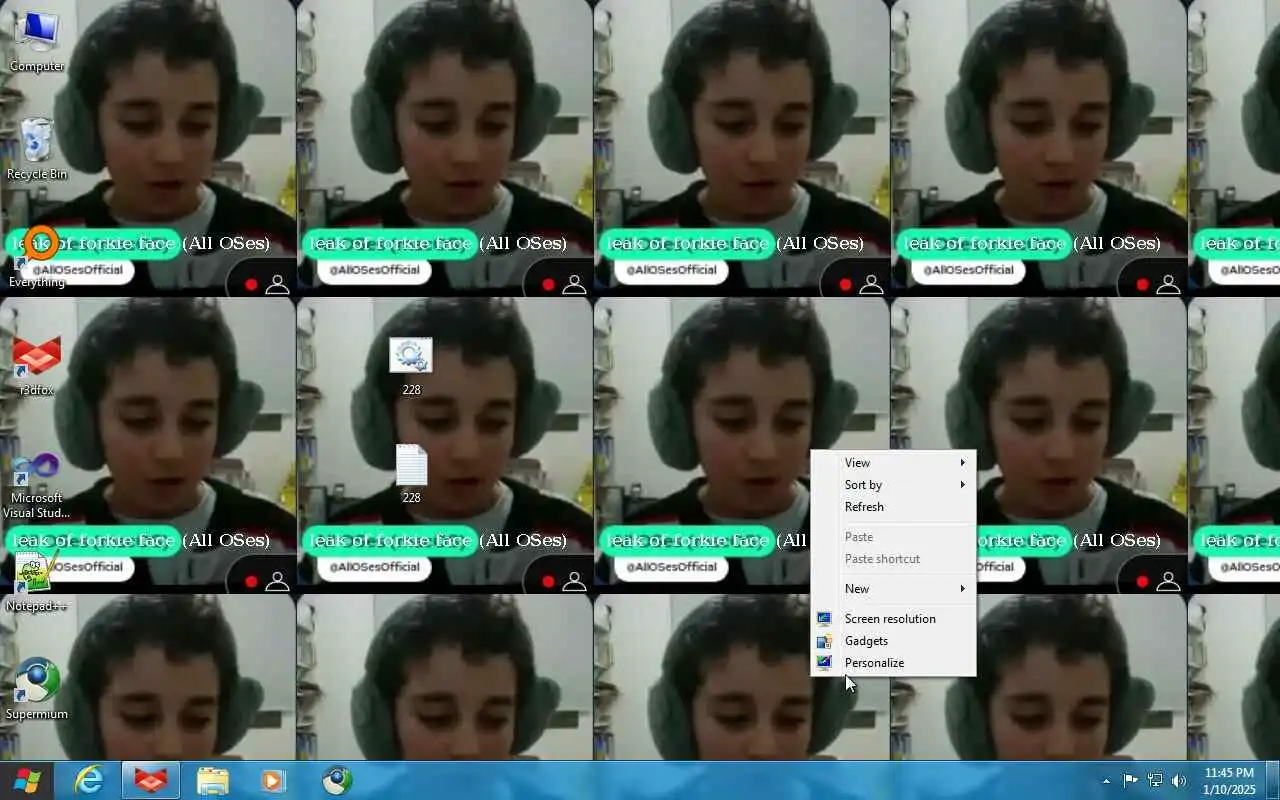The image size is (1280, 800).
Task: Click the View submenu arrow
Action: pyautogui.click(x=963, y=463)
